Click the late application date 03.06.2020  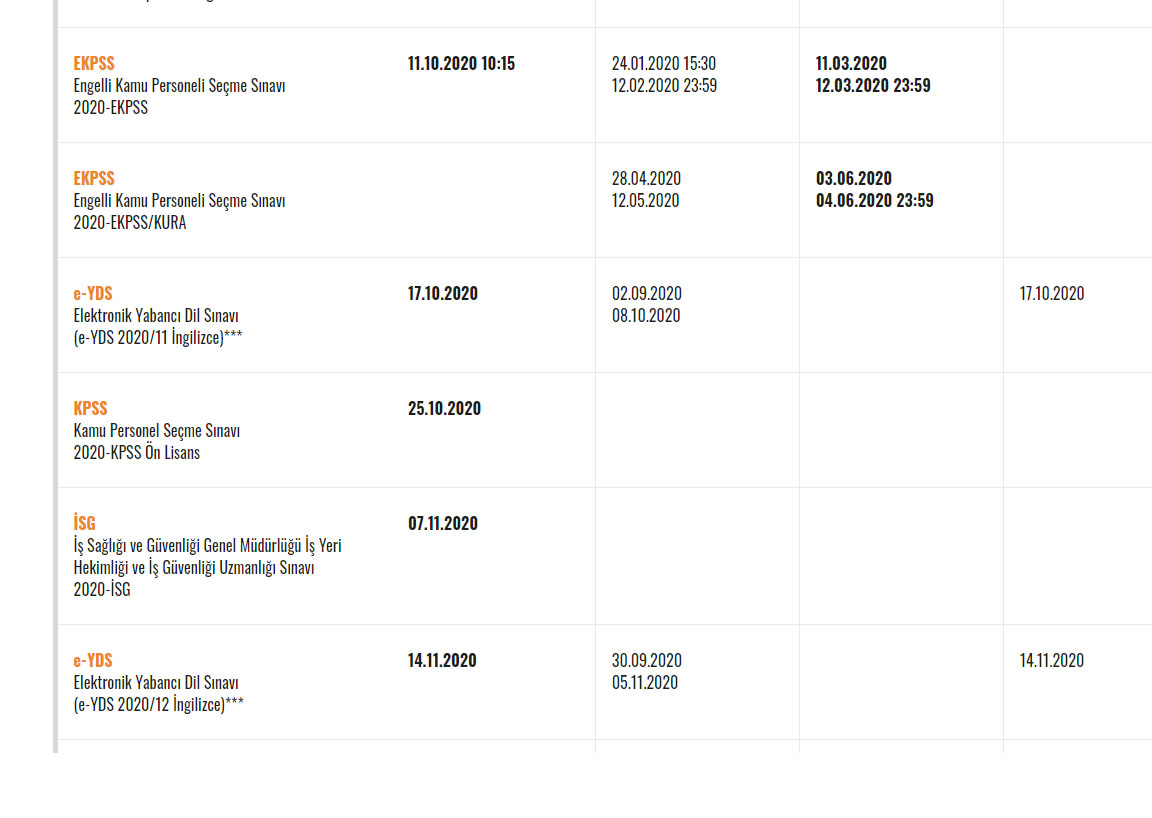tap(853, 178)
